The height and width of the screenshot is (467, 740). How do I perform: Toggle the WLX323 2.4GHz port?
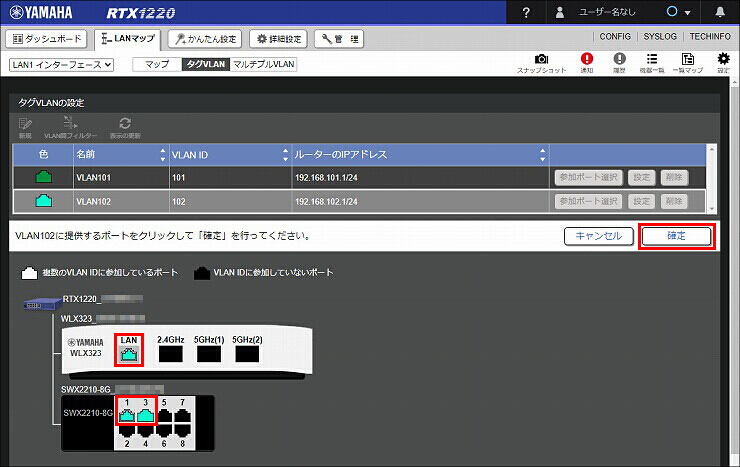[170, 354]
